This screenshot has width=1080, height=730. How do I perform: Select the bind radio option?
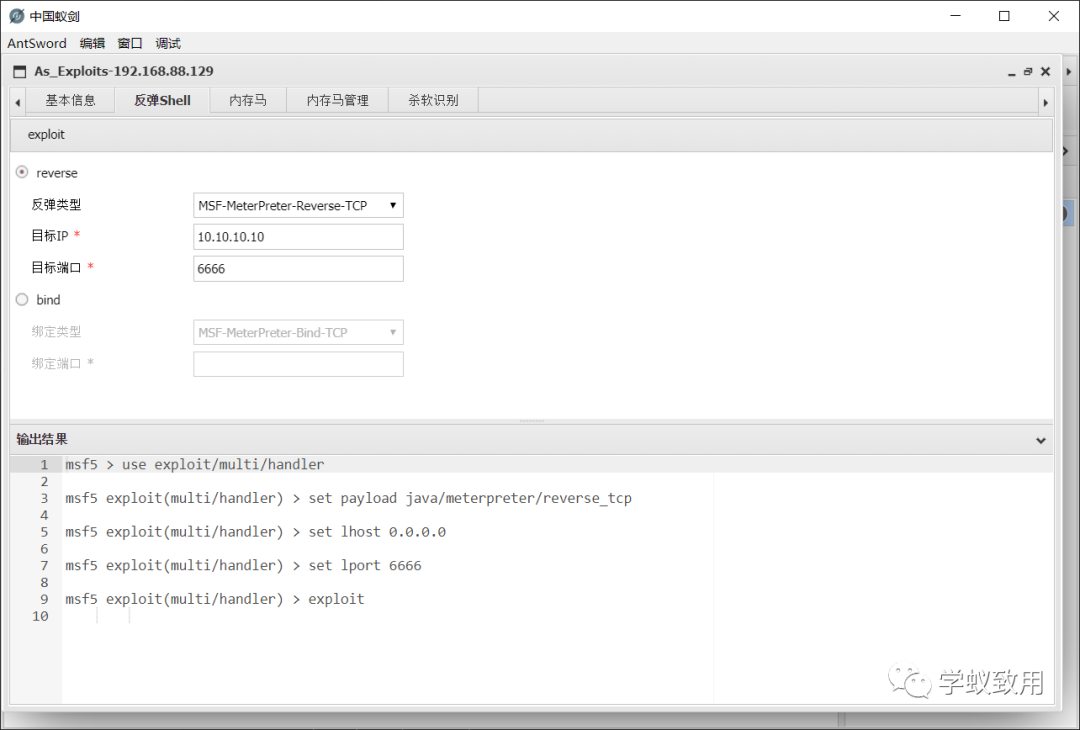point(22,300)
